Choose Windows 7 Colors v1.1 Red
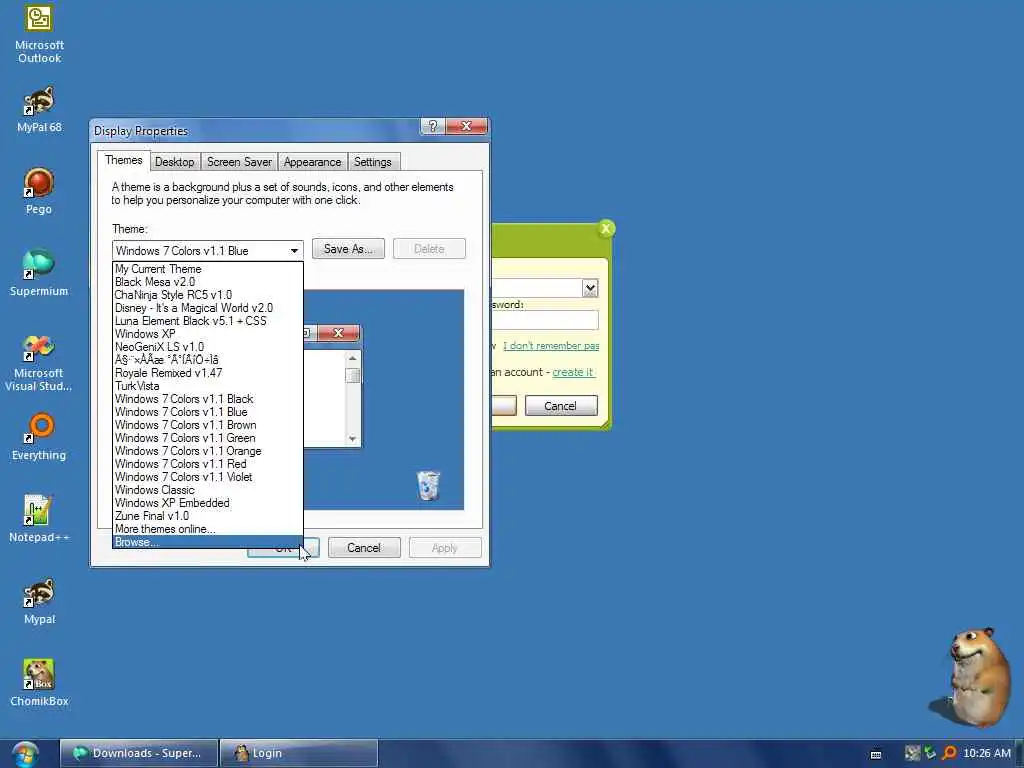 click(208, 464)
